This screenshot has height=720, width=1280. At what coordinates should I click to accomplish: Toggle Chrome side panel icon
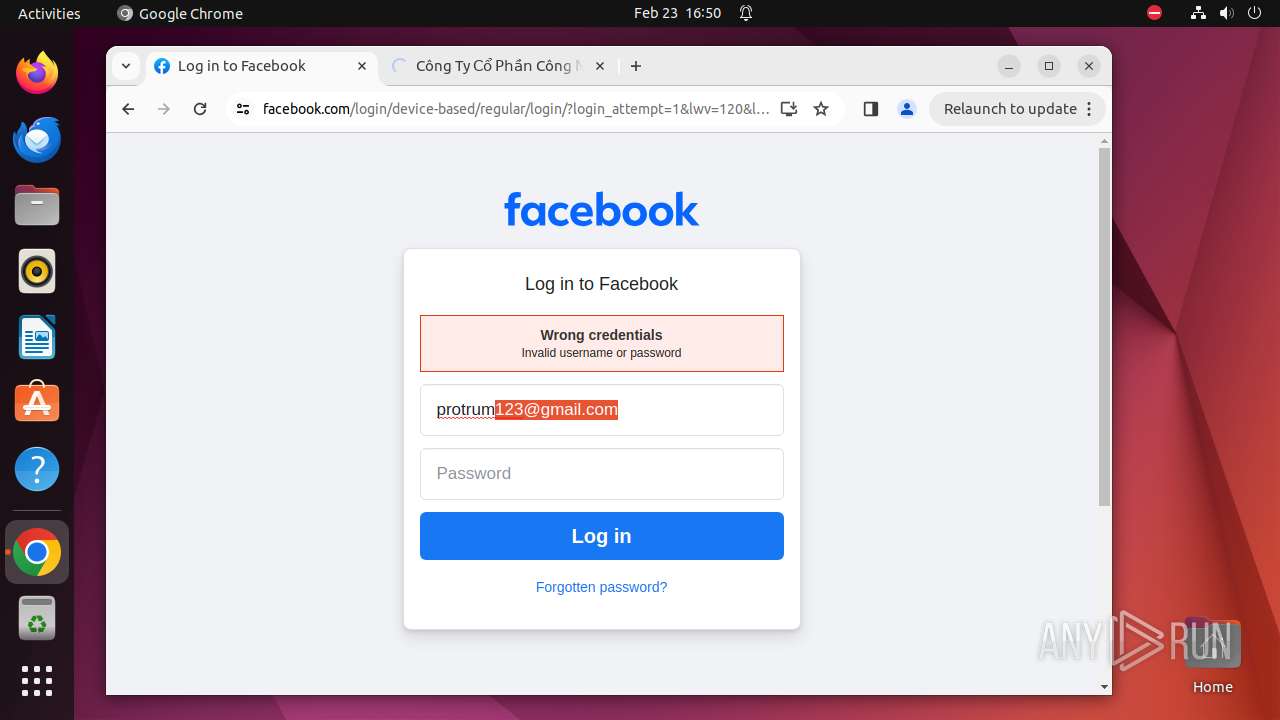870,109
